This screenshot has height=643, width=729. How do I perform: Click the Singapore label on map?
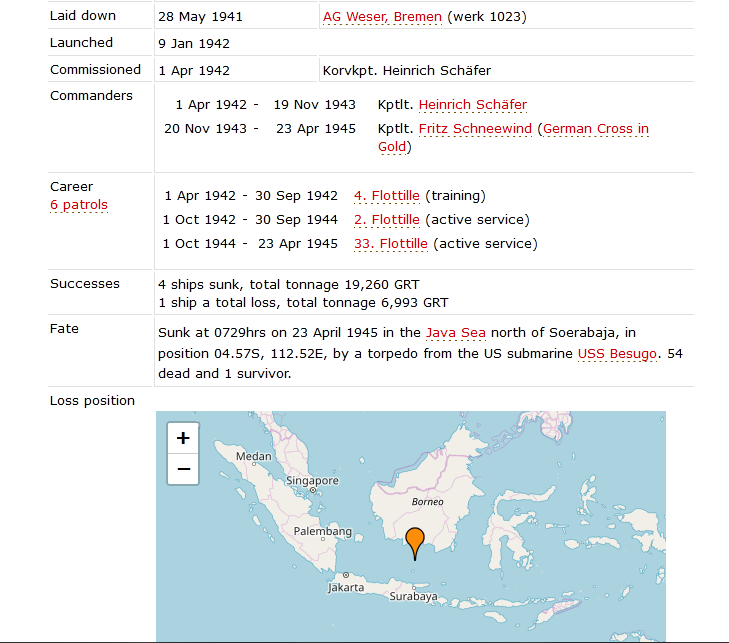[x=312, y=480]
